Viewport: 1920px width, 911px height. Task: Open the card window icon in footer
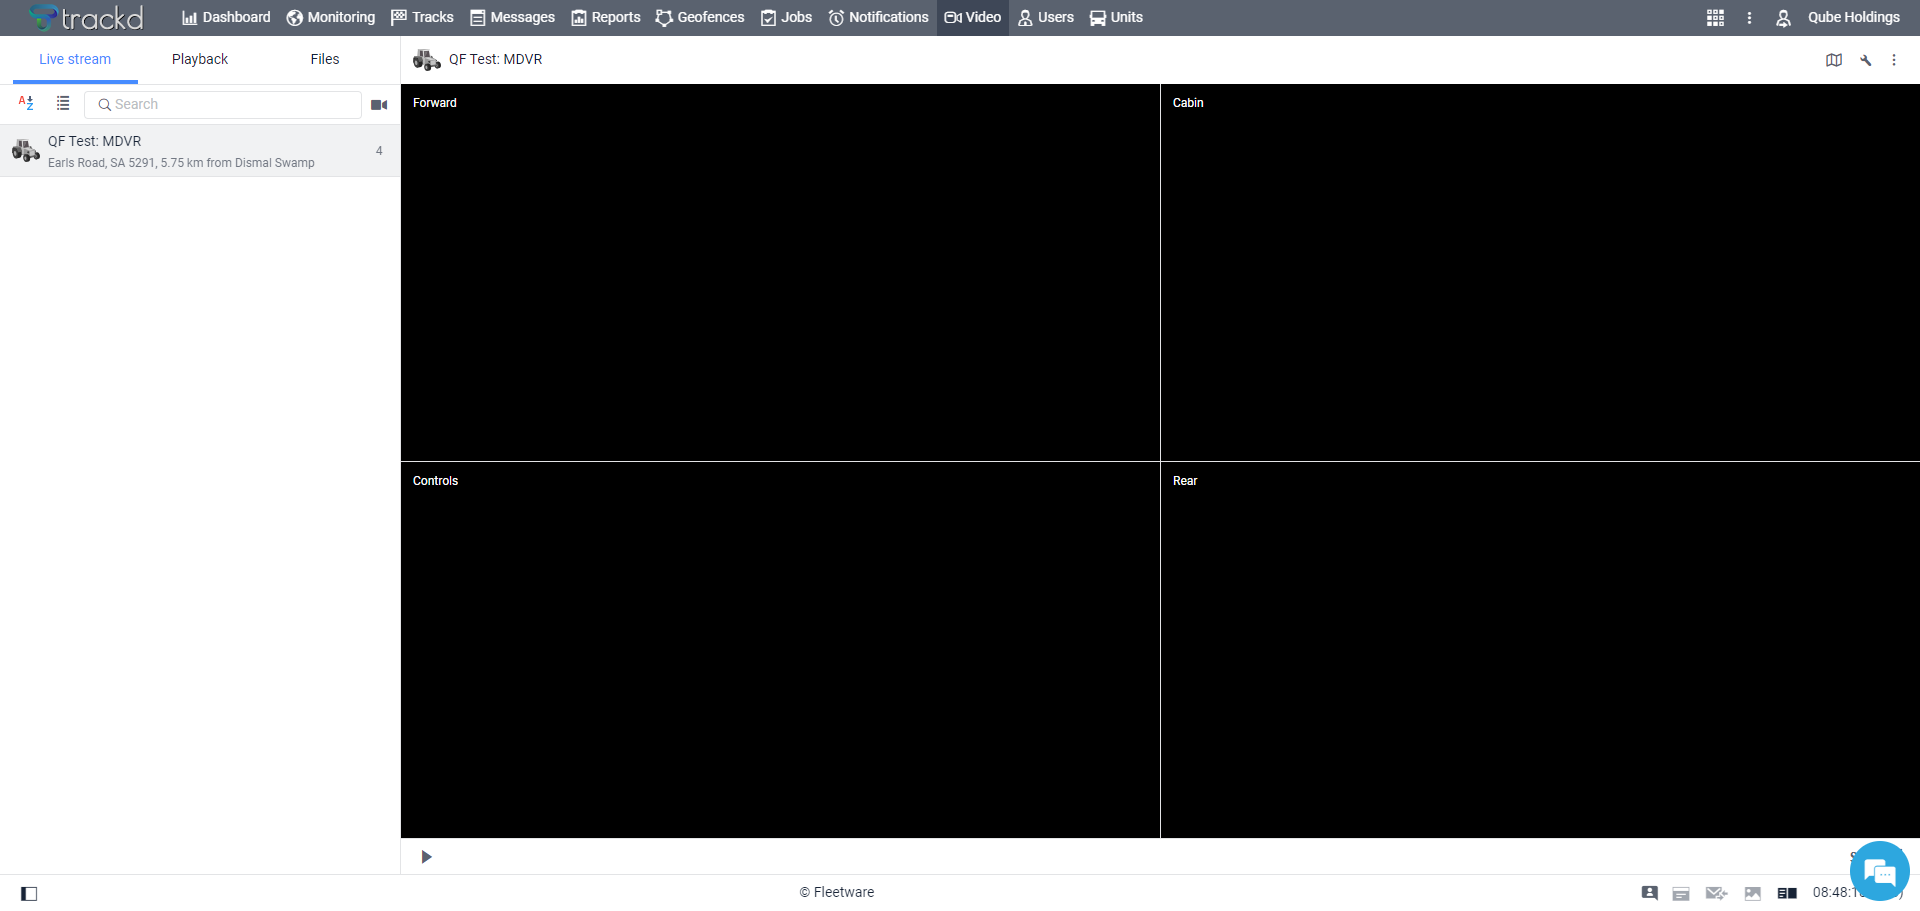(x=1681, y=893)
